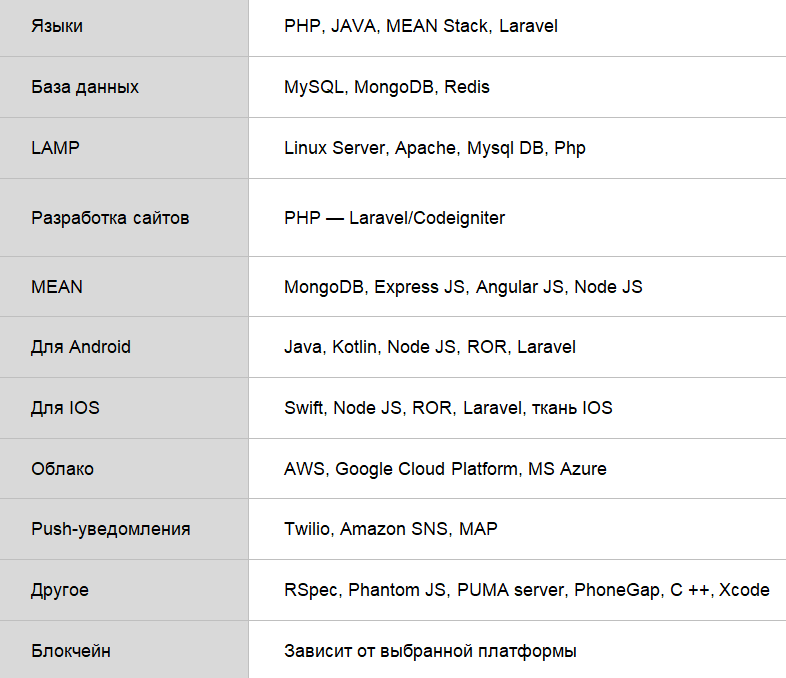Select the "Облако" label cell

pos(62,469)
